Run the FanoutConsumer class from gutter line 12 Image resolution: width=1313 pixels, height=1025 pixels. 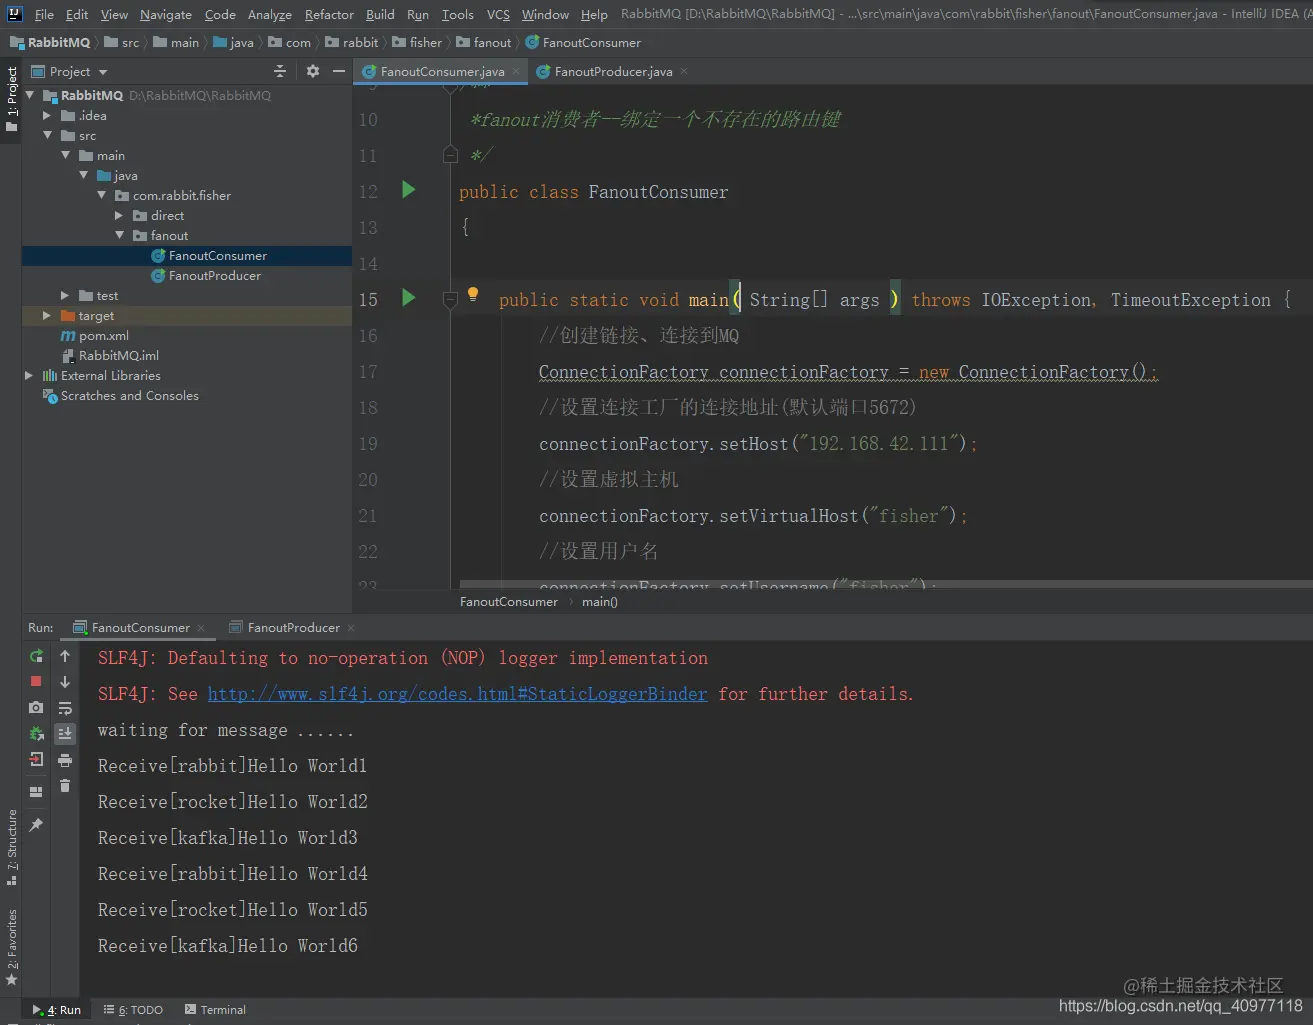(408, 190)
